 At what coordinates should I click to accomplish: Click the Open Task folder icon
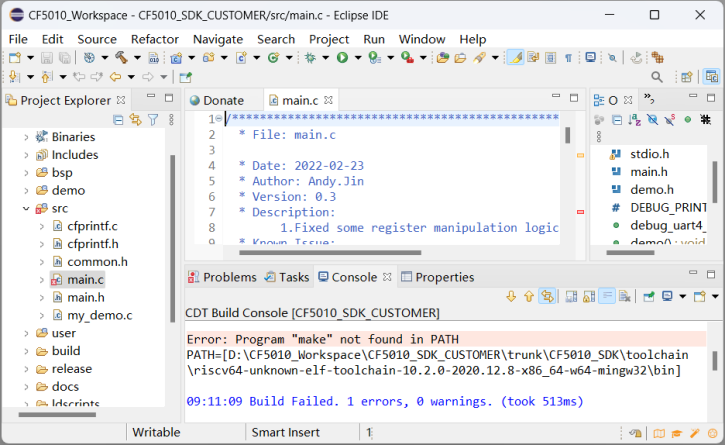click(x=460, y=57)
